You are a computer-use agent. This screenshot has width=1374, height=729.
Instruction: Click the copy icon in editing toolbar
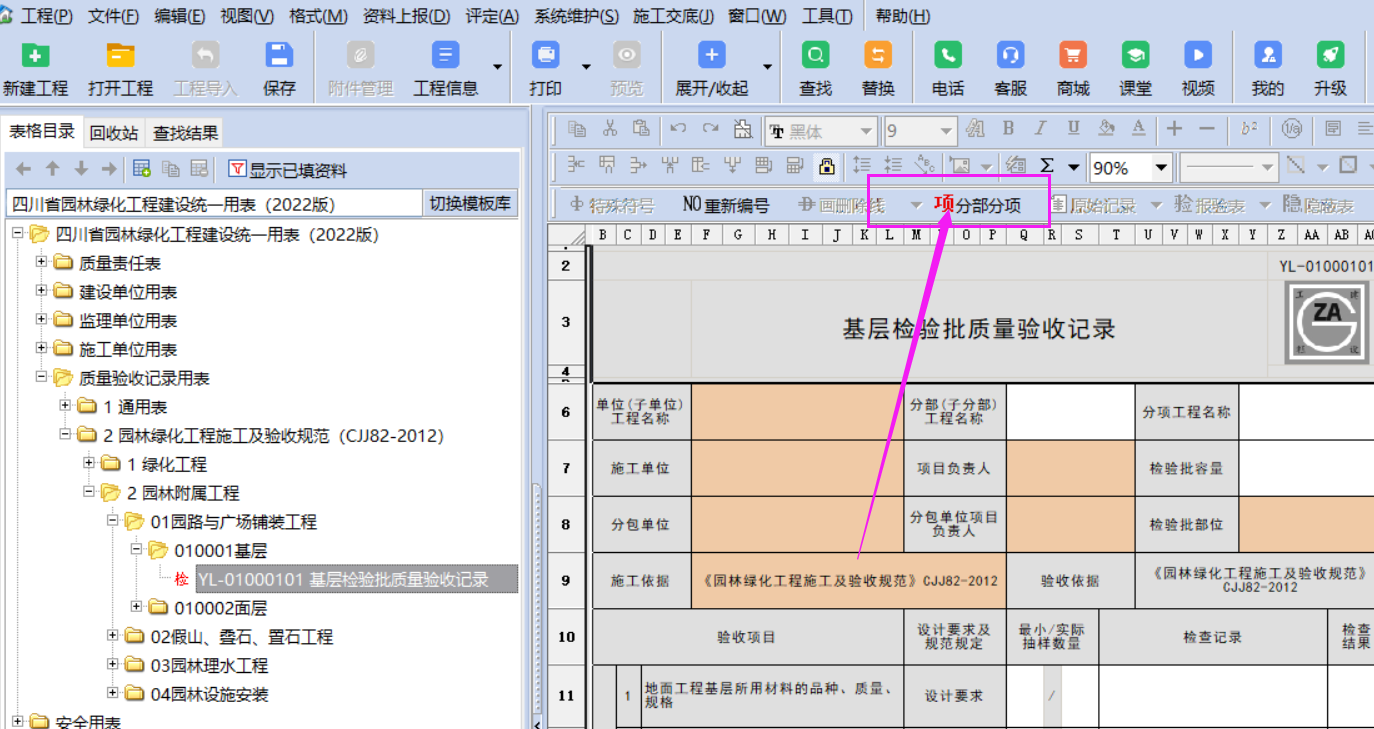click(x=577, y=129)
